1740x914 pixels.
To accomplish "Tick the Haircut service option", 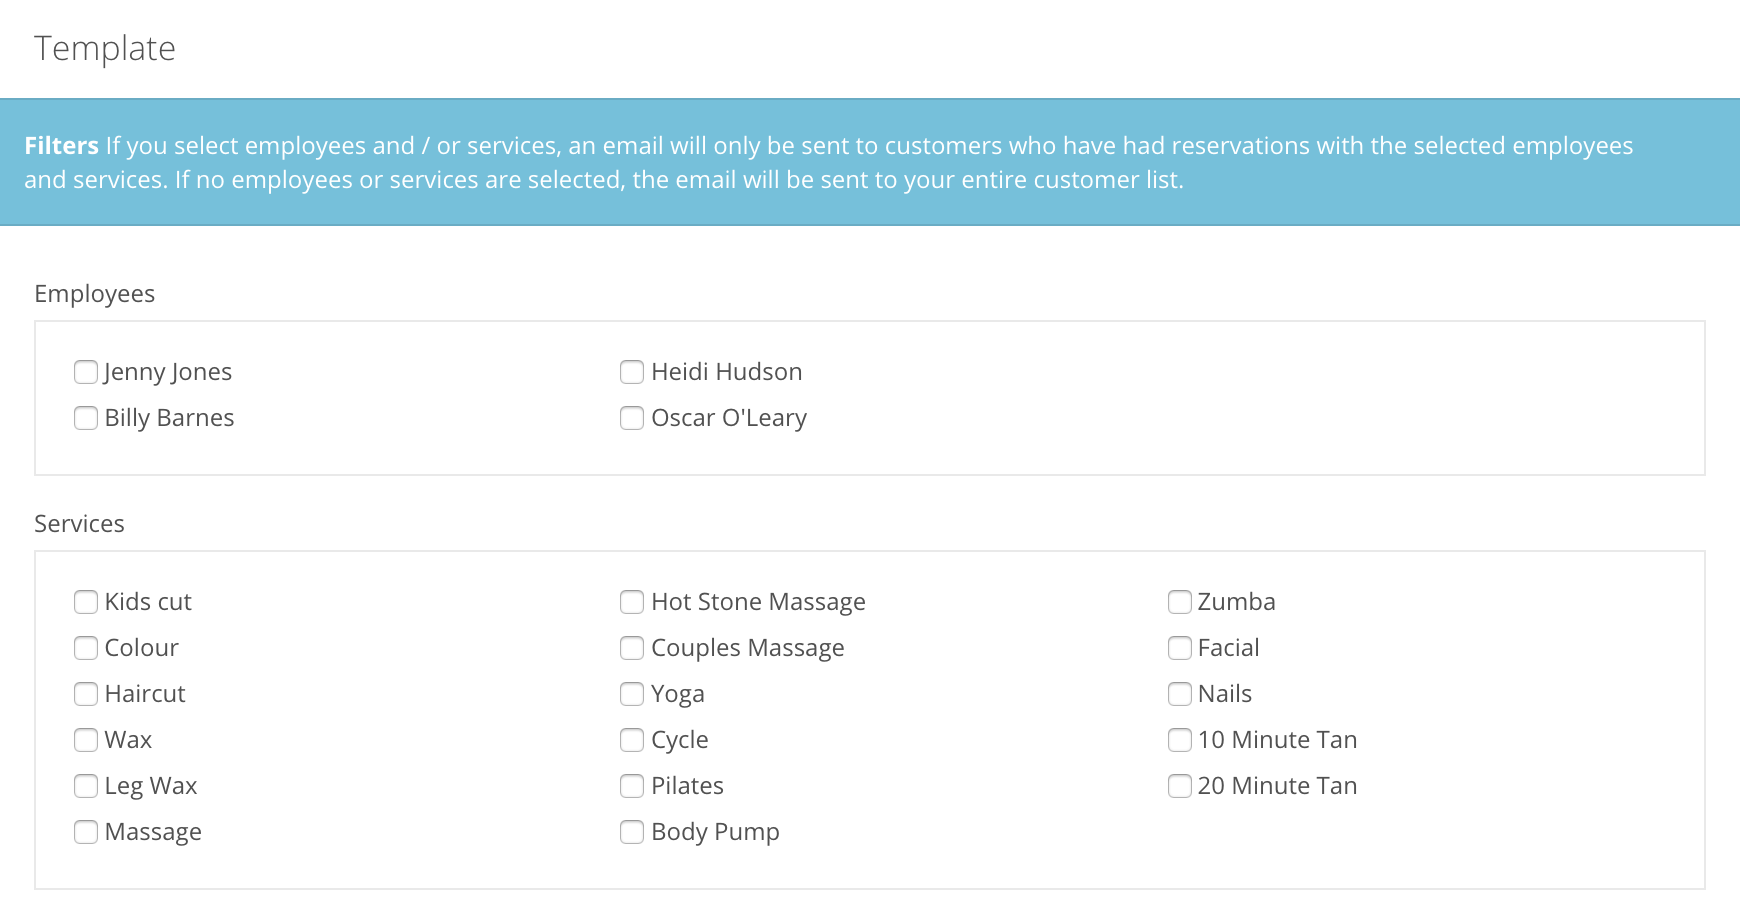I will (x=86, y=694).
